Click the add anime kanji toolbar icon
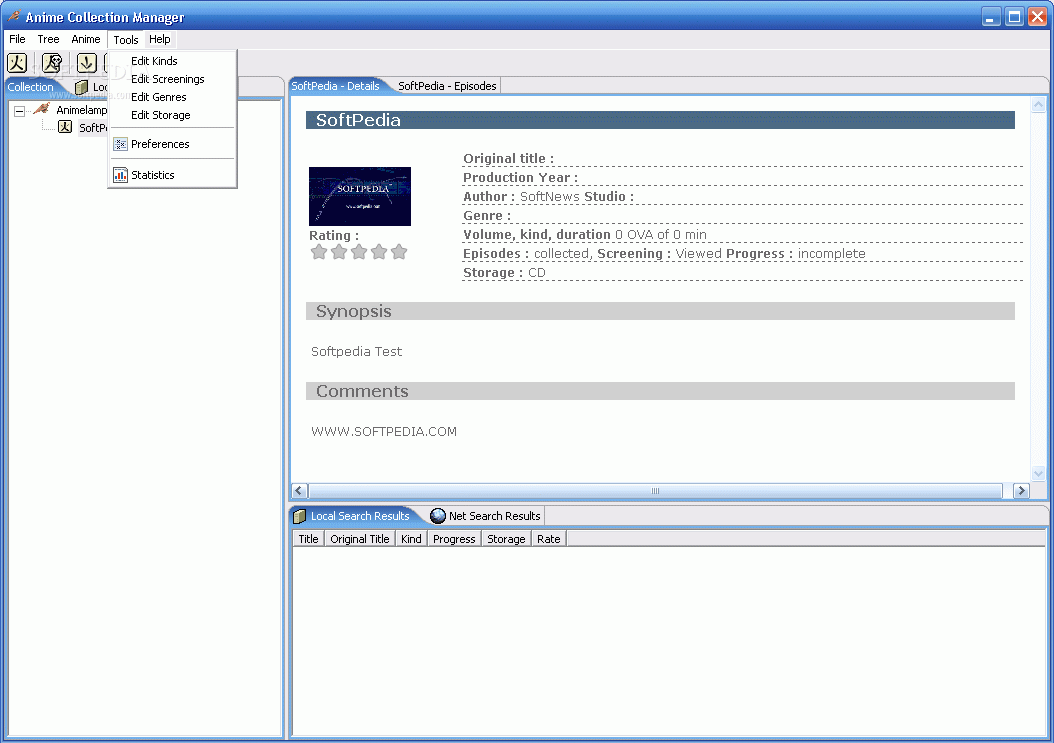 point(17,63)
